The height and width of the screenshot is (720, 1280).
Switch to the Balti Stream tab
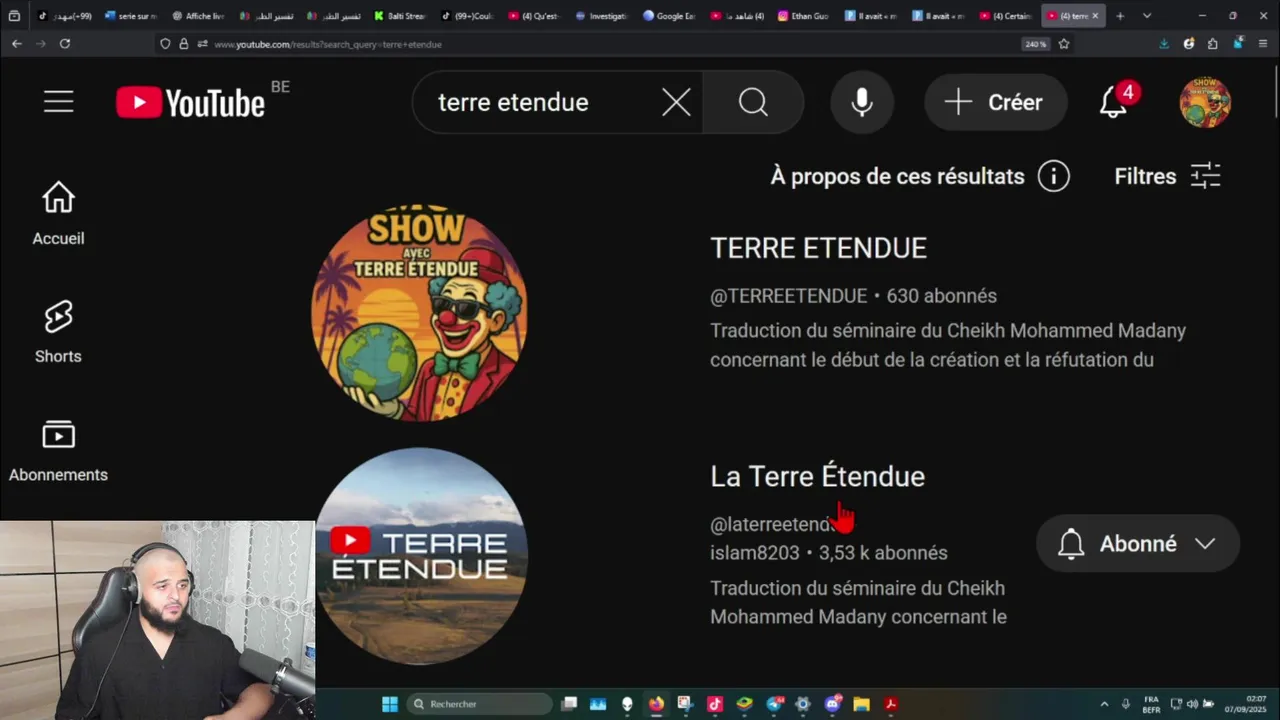(399, 16)
